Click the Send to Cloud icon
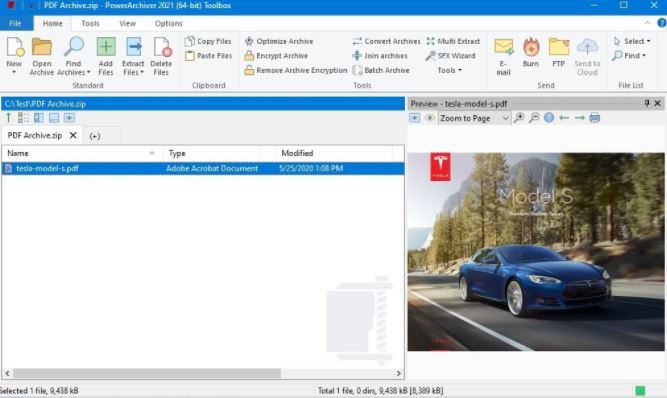The height and width of the screenshot is (398, 667). tap(587, 47)
